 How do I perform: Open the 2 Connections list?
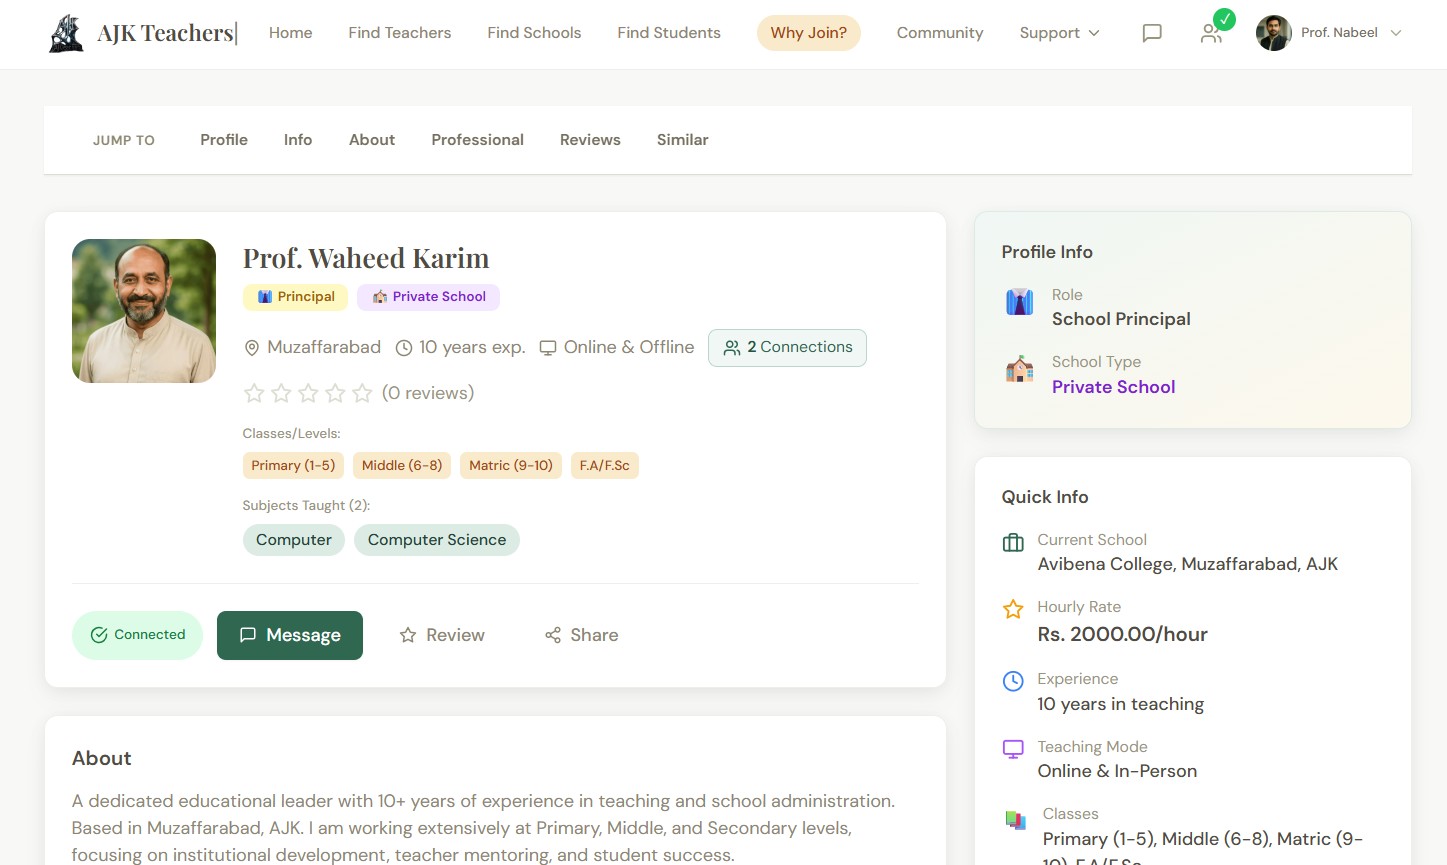pyautogui.click(x=787, y=348)
